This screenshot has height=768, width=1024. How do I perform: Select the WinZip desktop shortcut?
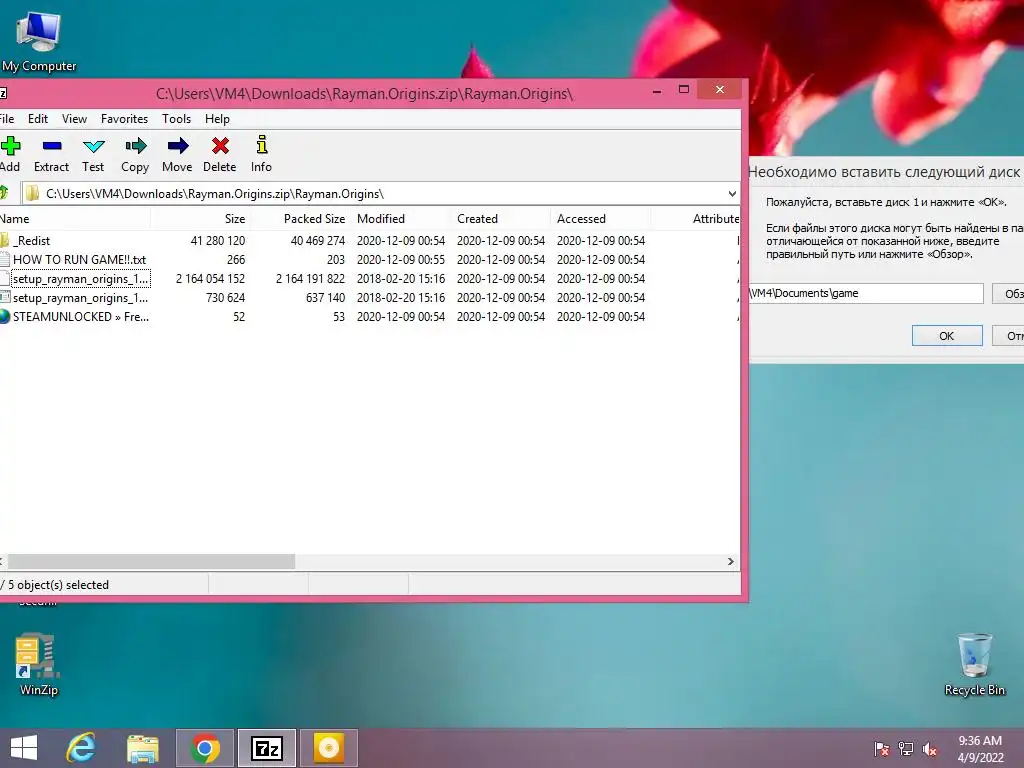click(x=39, y=664)
